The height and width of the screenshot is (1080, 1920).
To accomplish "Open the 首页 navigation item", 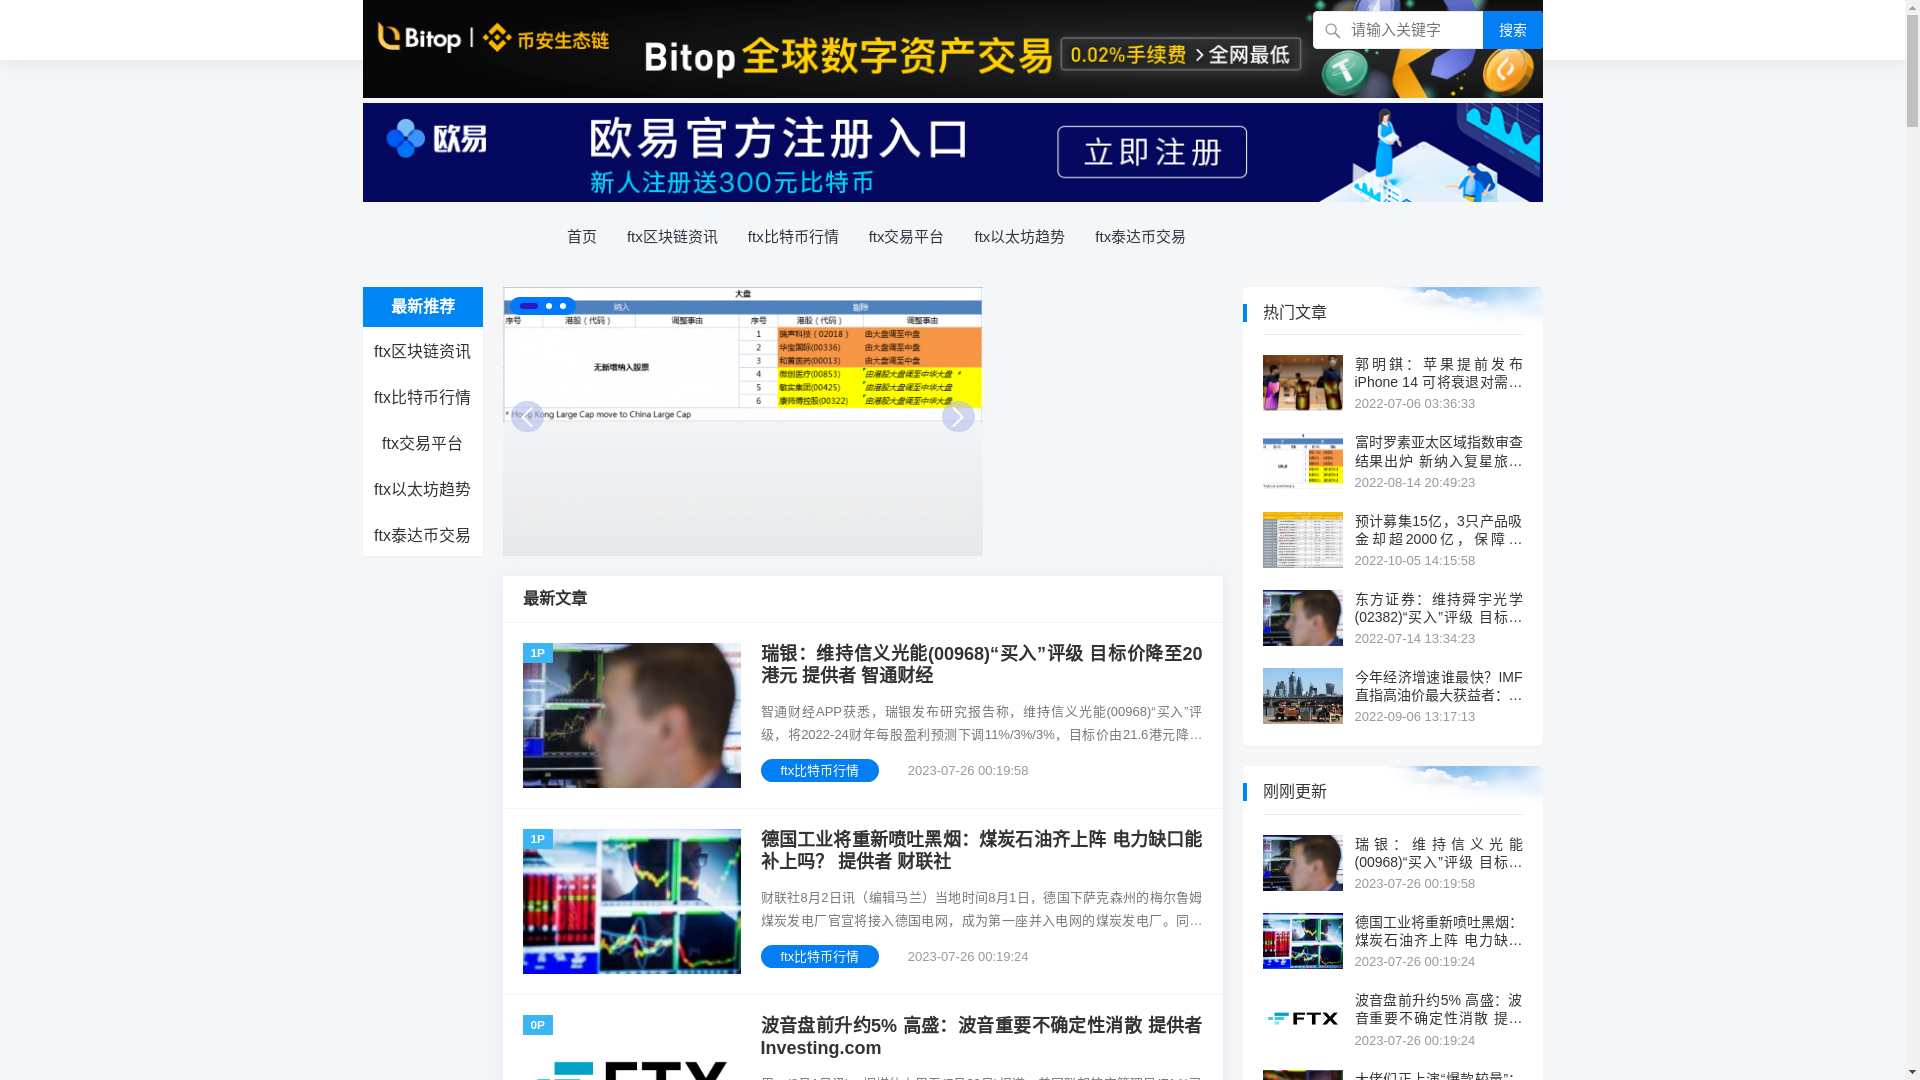I will [582, 237].
